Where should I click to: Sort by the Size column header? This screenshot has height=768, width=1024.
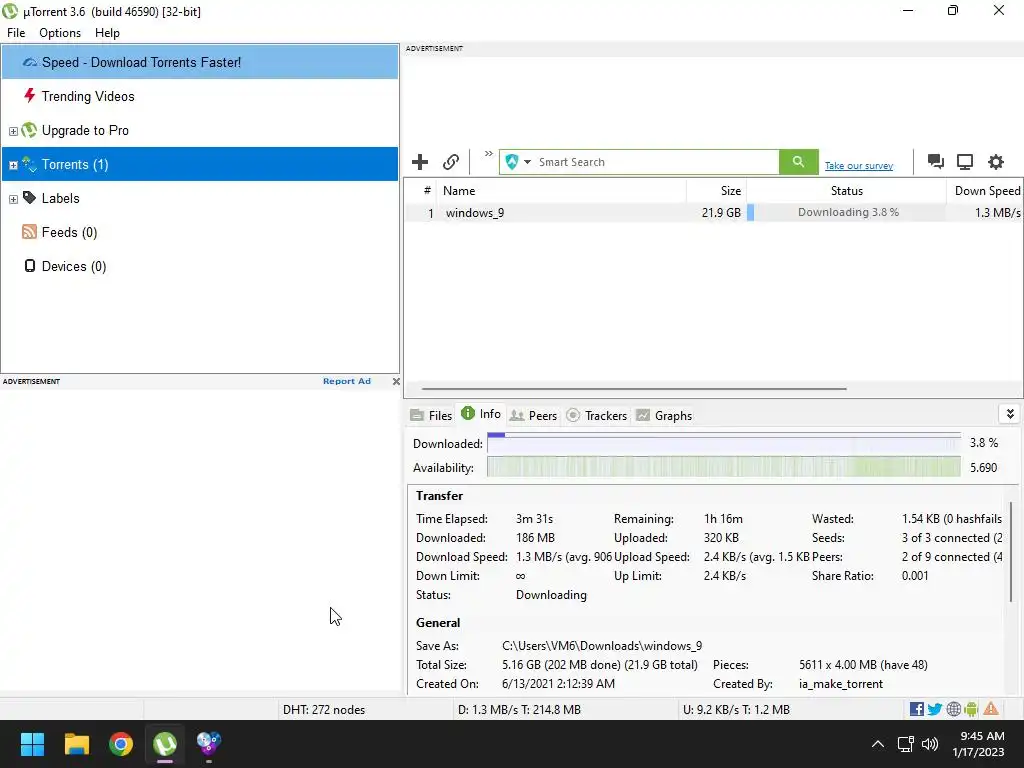point(716,191)
